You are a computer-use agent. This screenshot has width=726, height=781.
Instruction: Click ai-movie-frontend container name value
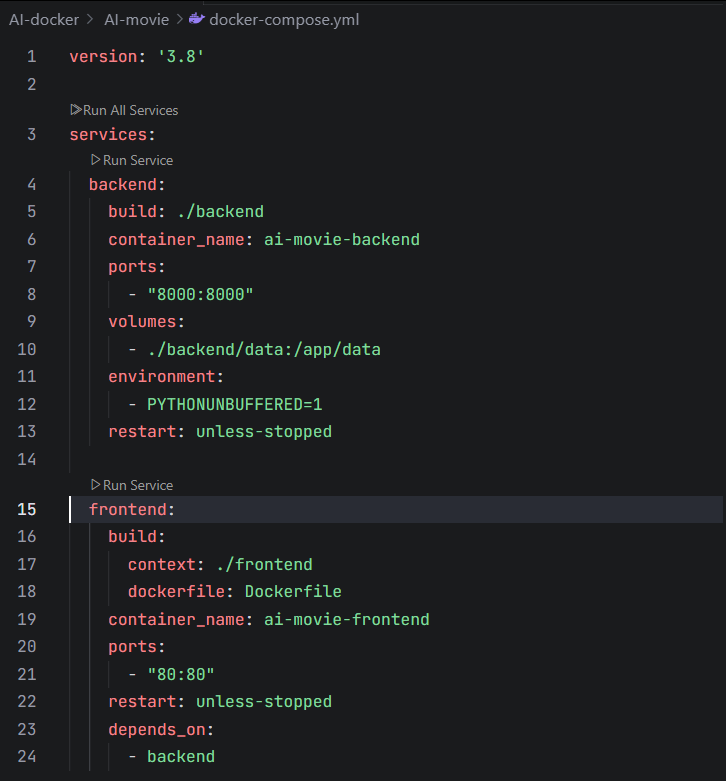pos(347,619)
